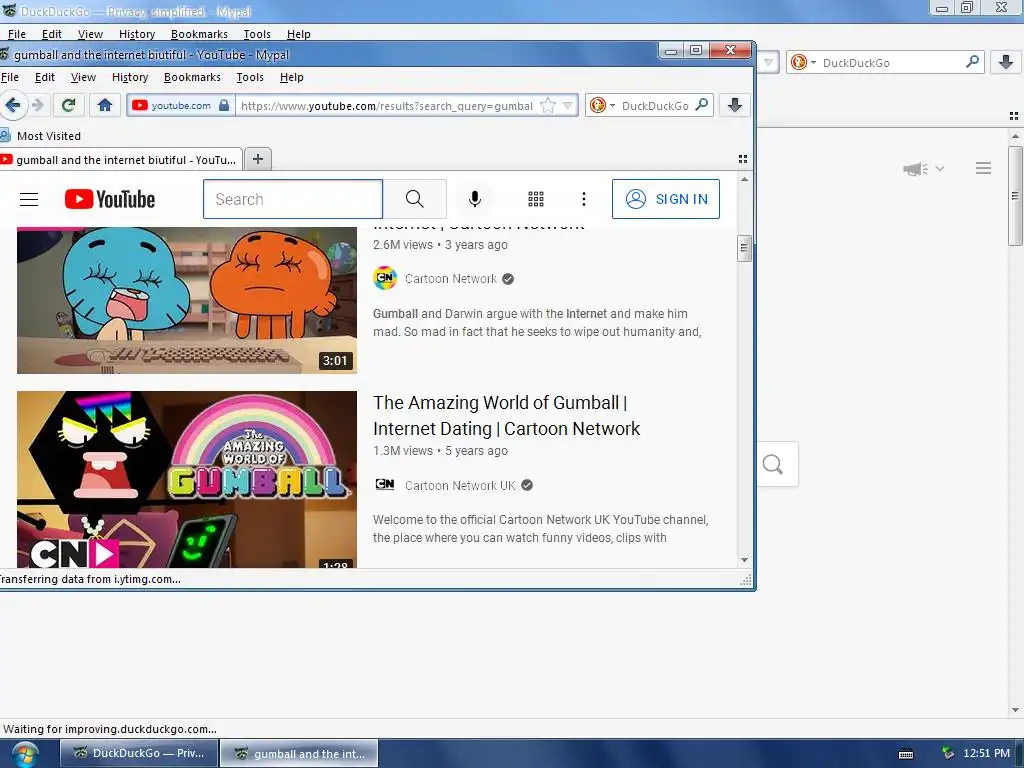Open the Internet Dating video title link

(506, 415)
